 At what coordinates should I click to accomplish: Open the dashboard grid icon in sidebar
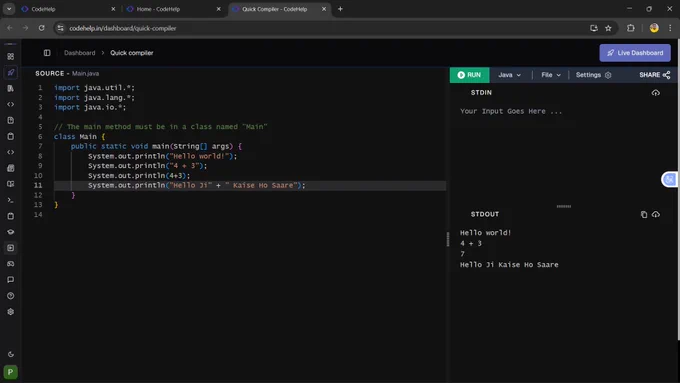tap(10, 56)
